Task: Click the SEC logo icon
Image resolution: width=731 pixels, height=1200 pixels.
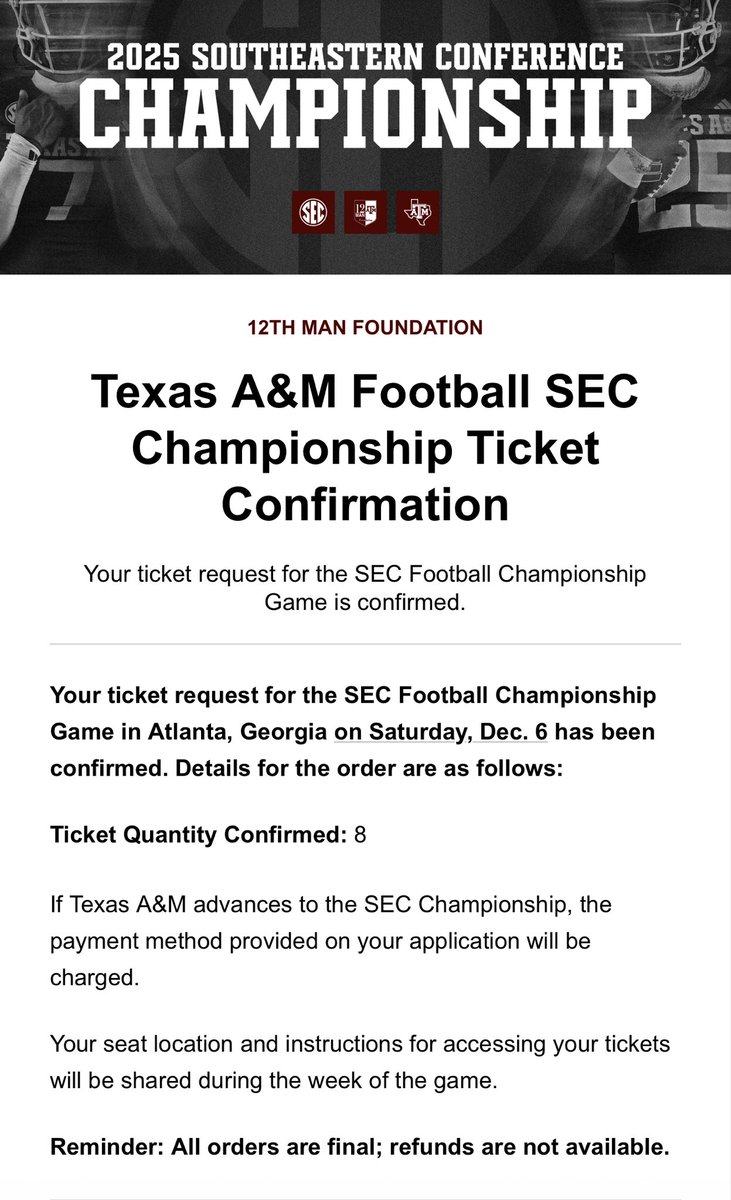Action: [x=313, y=212]
